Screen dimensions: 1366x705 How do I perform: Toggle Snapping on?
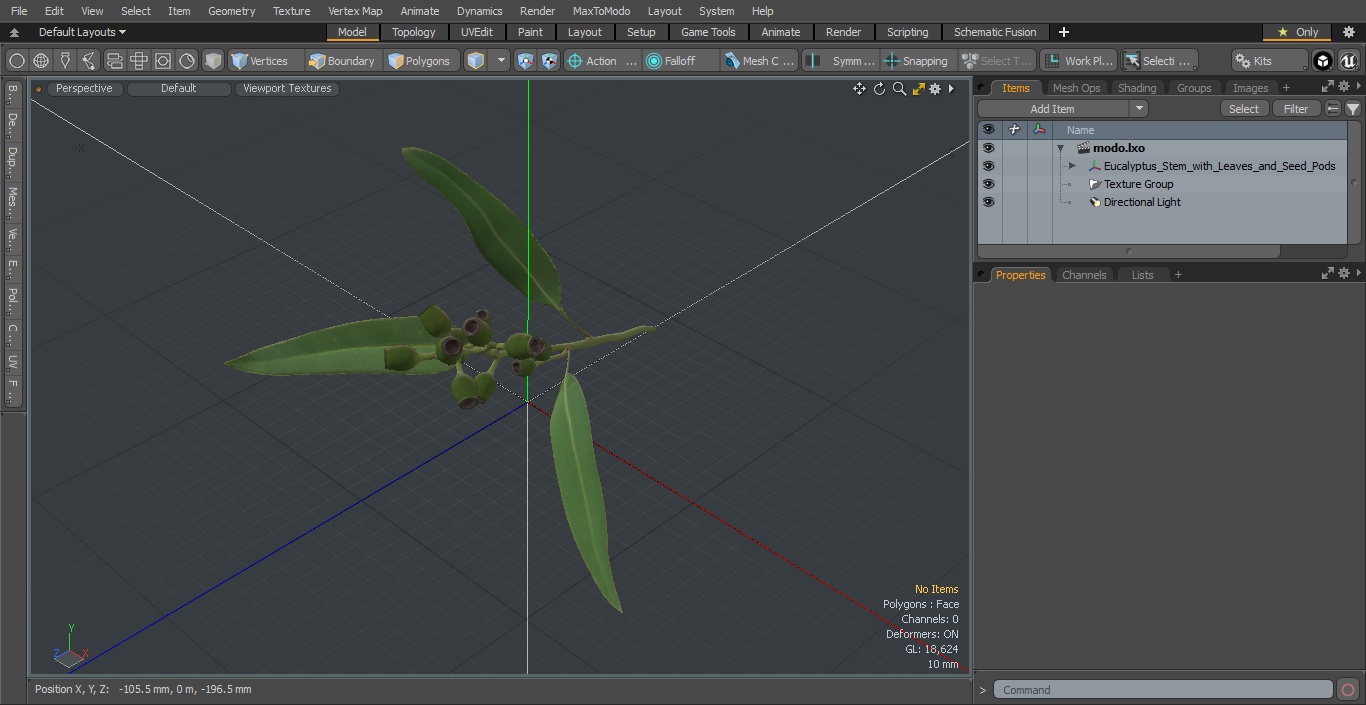tap(916, 61)
